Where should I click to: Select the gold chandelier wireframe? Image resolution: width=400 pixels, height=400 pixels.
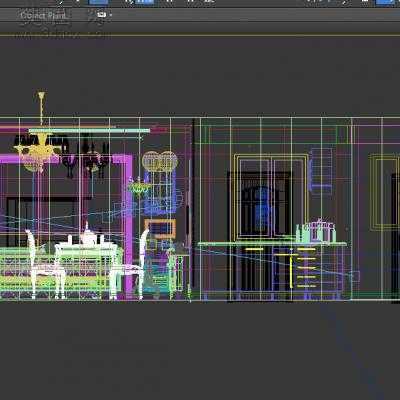(x=36, y=152)
